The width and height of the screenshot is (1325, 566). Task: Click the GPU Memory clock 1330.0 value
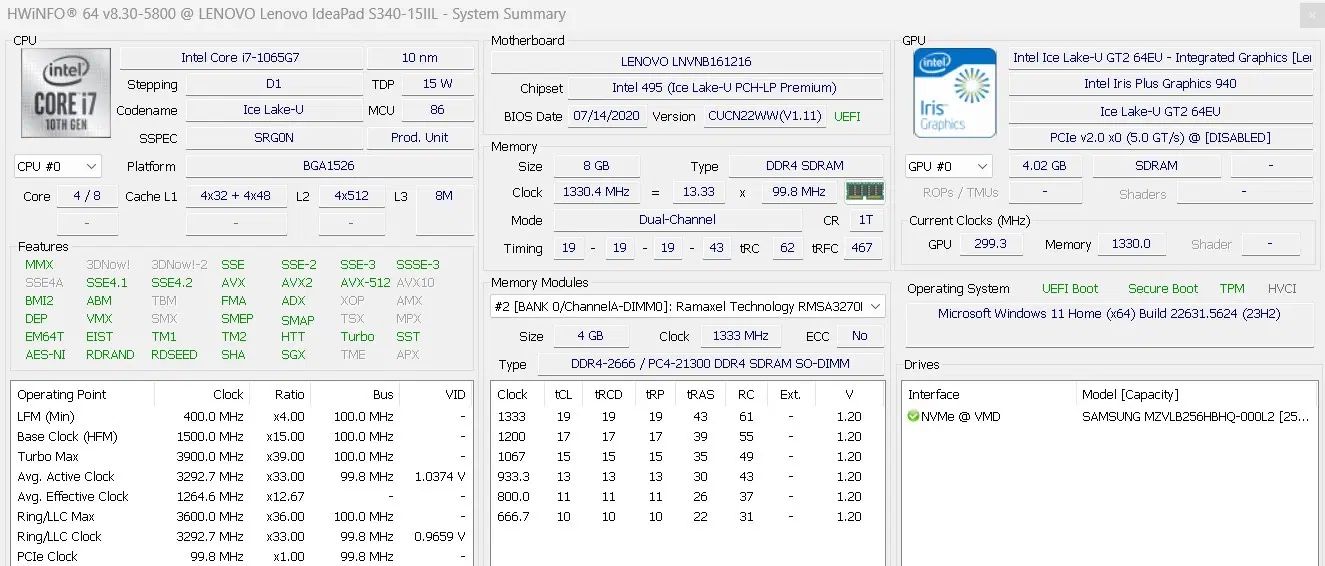(1131, 244)
